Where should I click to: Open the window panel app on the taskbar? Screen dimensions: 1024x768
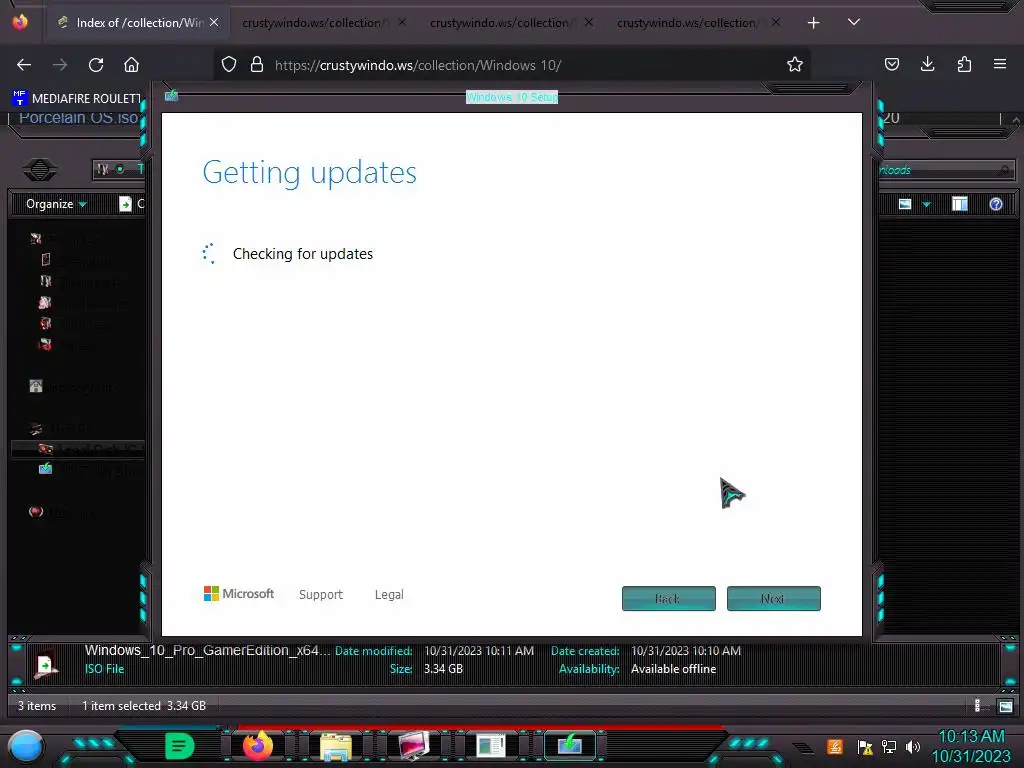pos(491,746)
